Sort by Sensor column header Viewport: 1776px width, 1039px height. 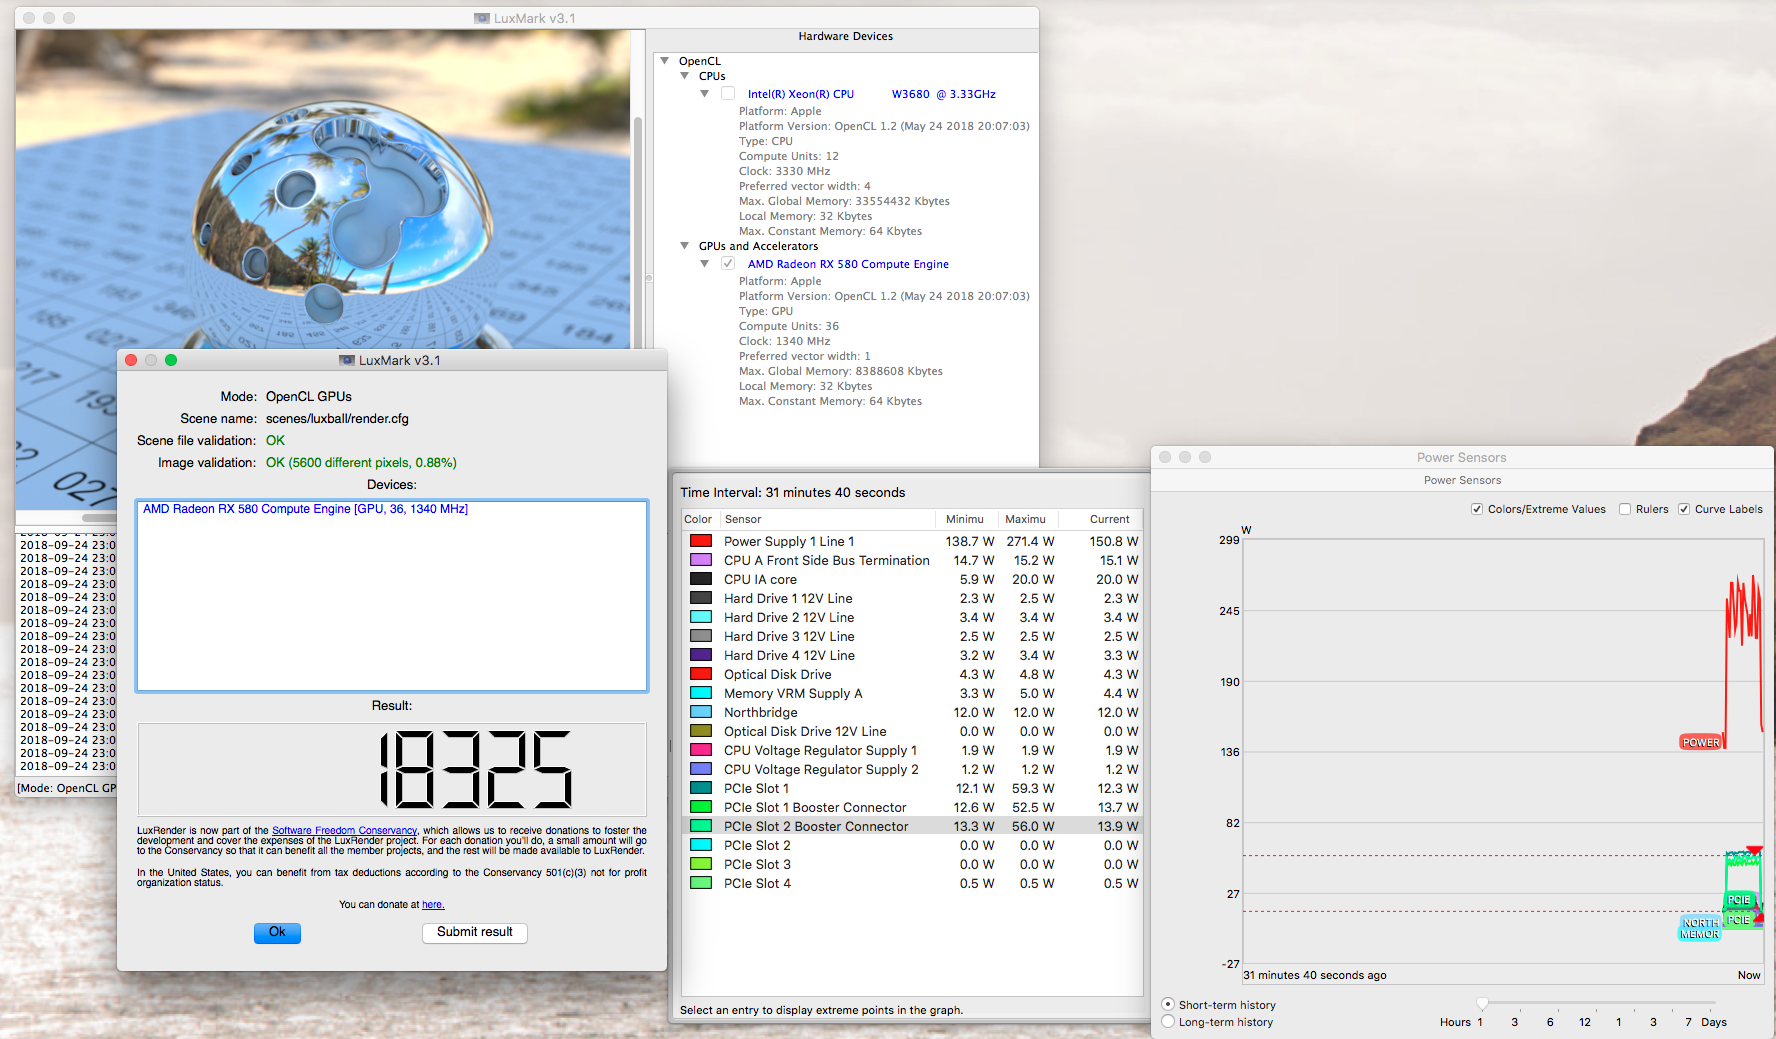click(x=827, y=519)
